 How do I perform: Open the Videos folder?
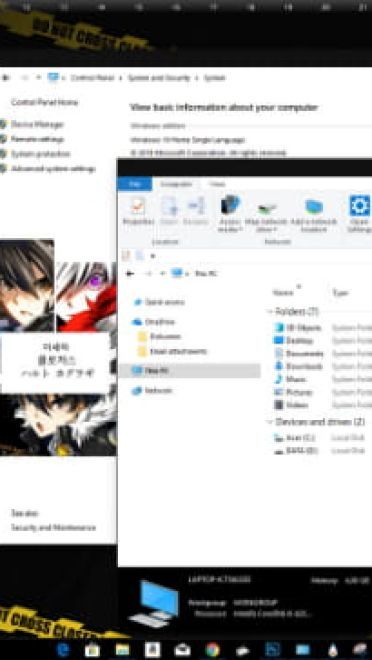pos(291,405)
